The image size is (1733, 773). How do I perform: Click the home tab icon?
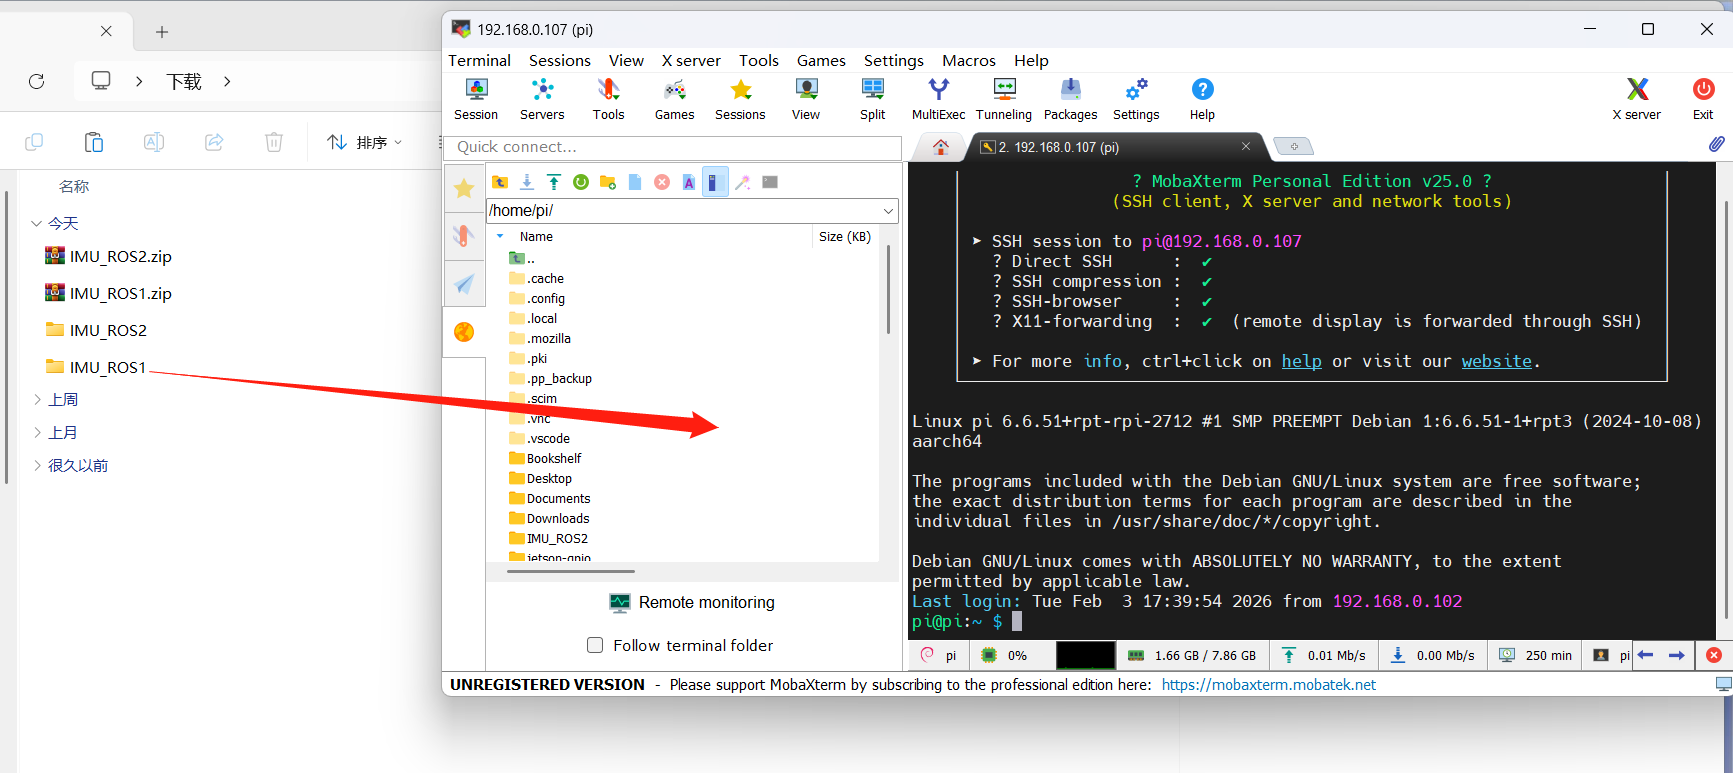(941, 147)
